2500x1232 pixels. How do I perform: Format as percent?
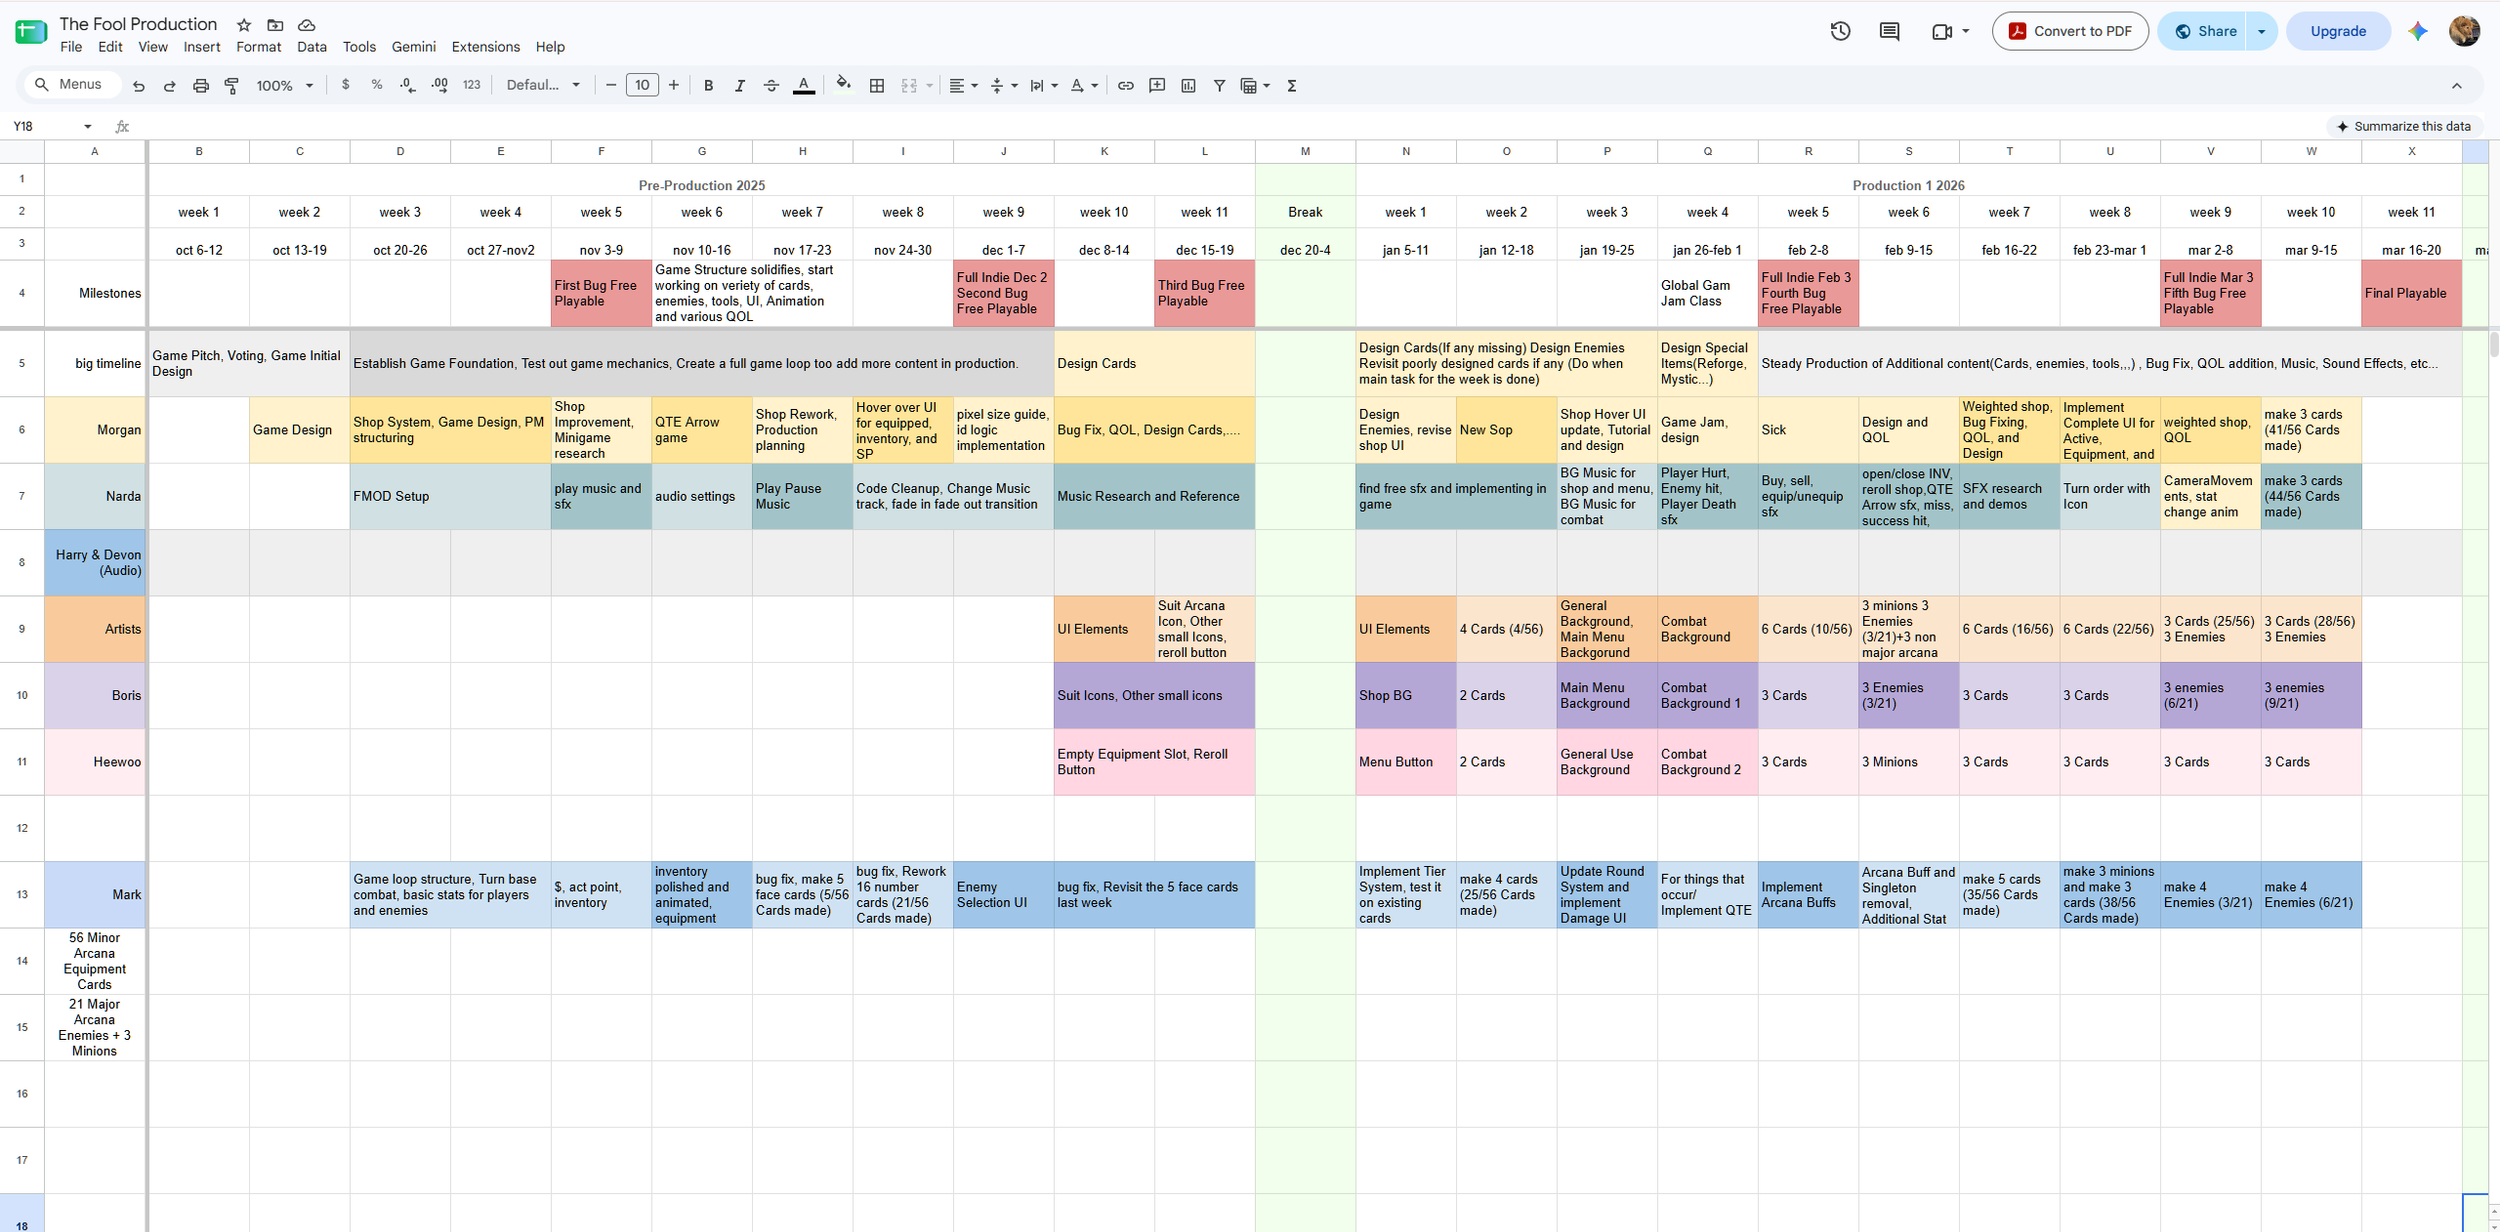tap(377, 85)
